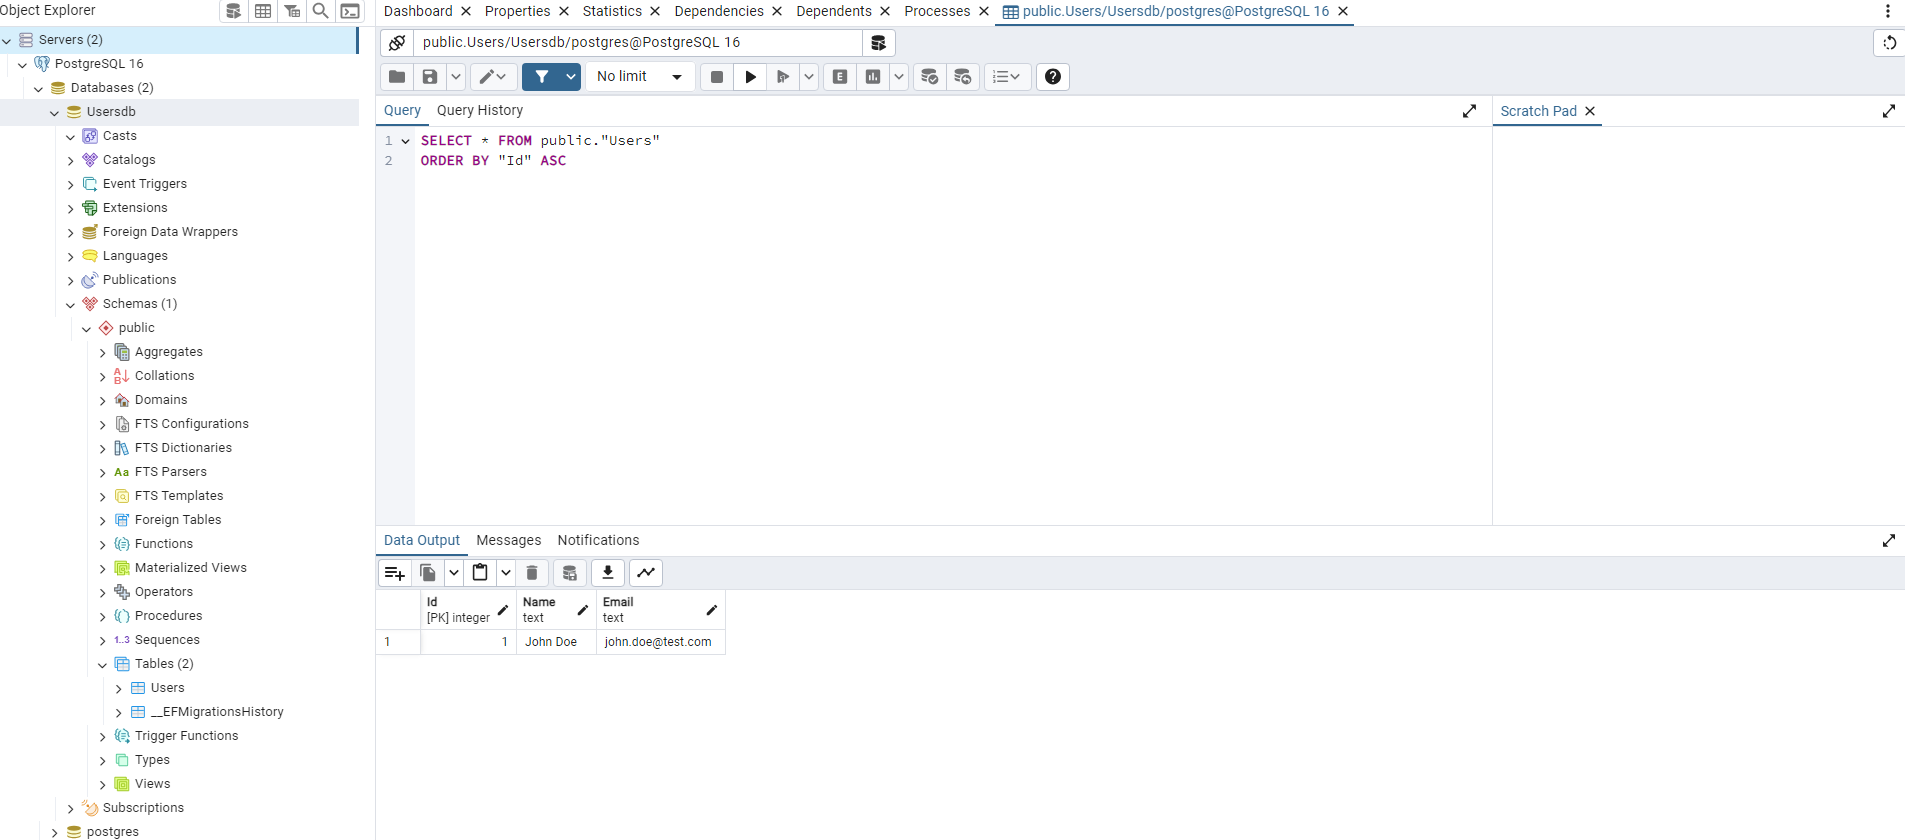Click the Open File folder icon
This screenshot has width=1905, height=840.
click(397, 77)
